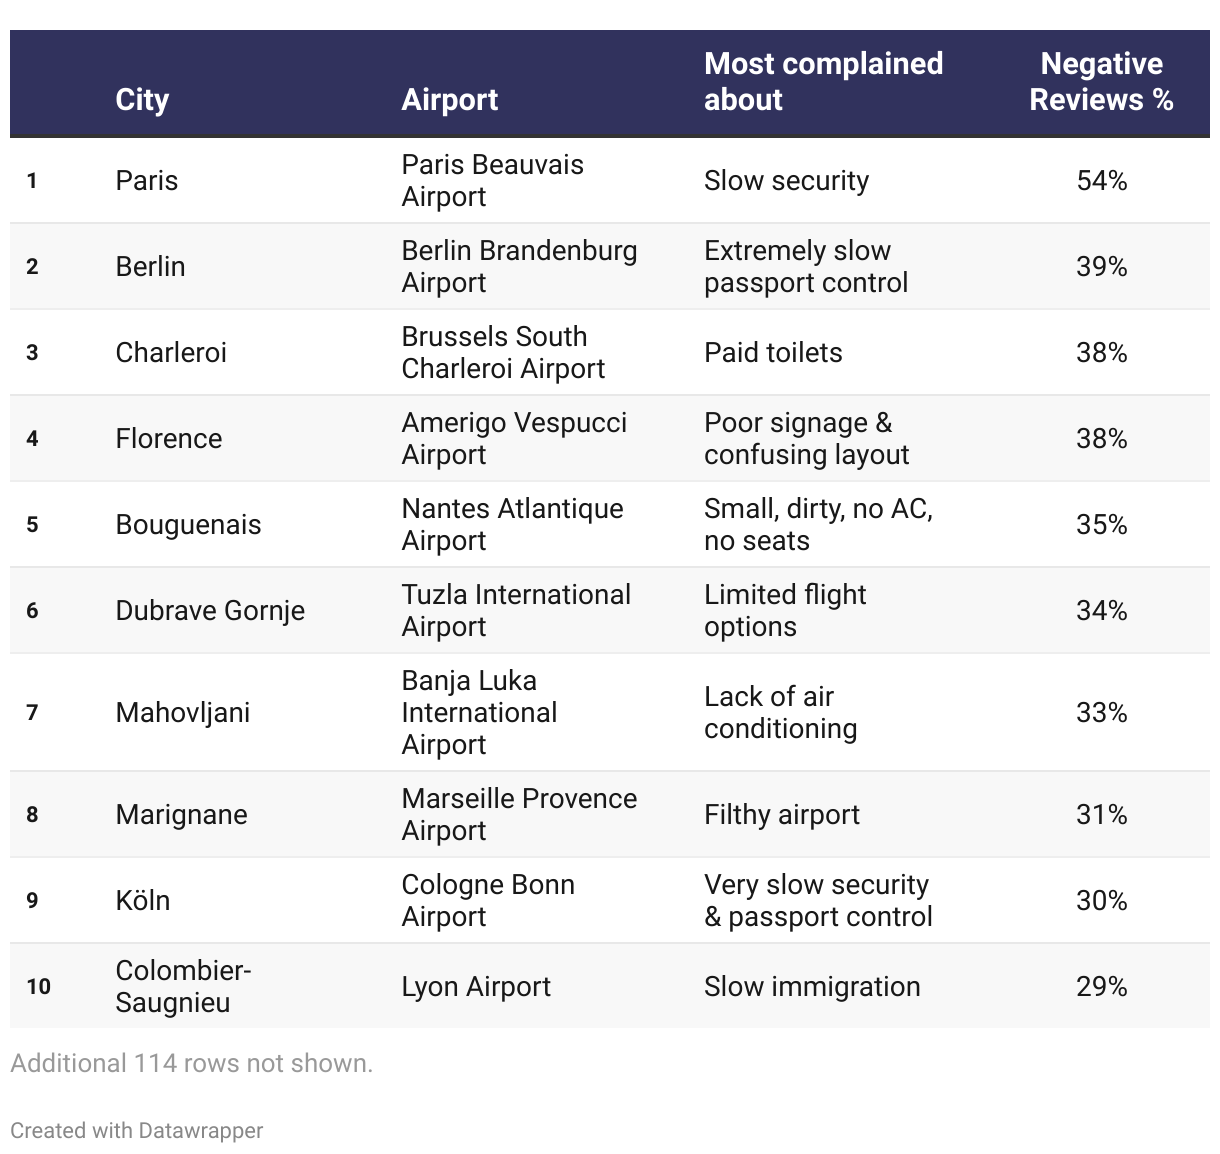Click the Airport column header
The image size is (1220, 1154).
click(450, 100)
